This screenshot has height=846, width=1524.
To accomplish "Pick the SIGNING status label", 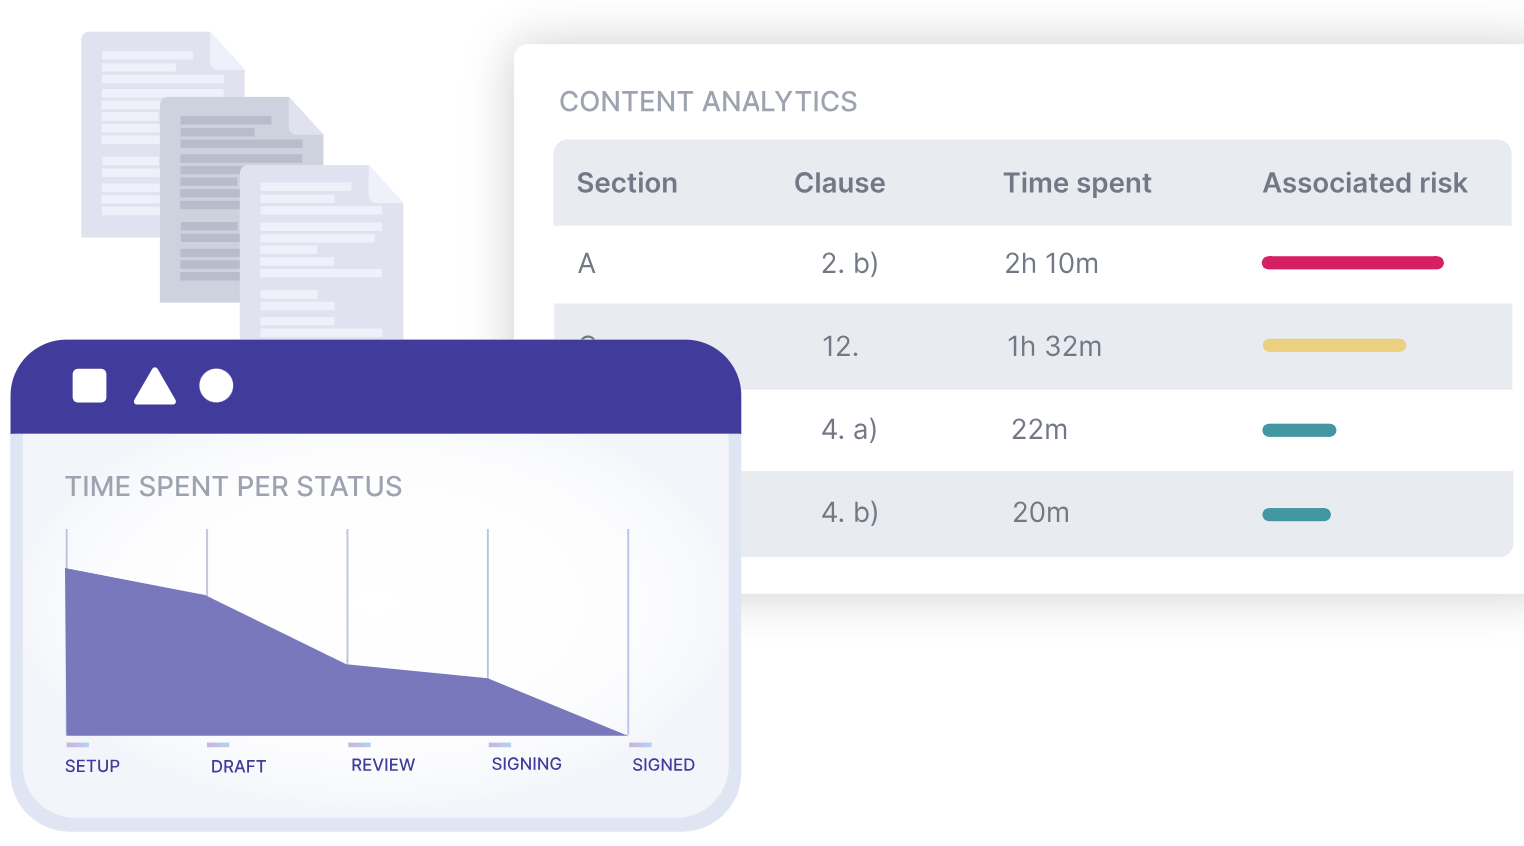I will coord(526,764).
